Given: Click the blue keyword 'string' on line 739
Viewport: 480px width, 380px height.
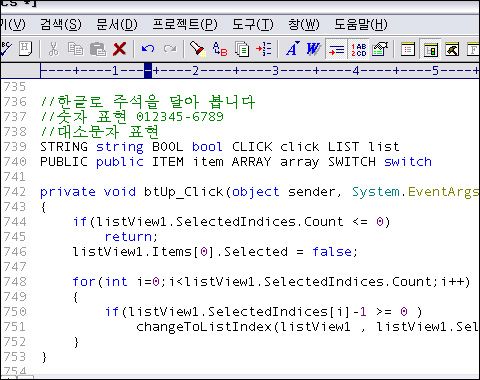Looking at the screenshot, I should (x=120, y=147).
